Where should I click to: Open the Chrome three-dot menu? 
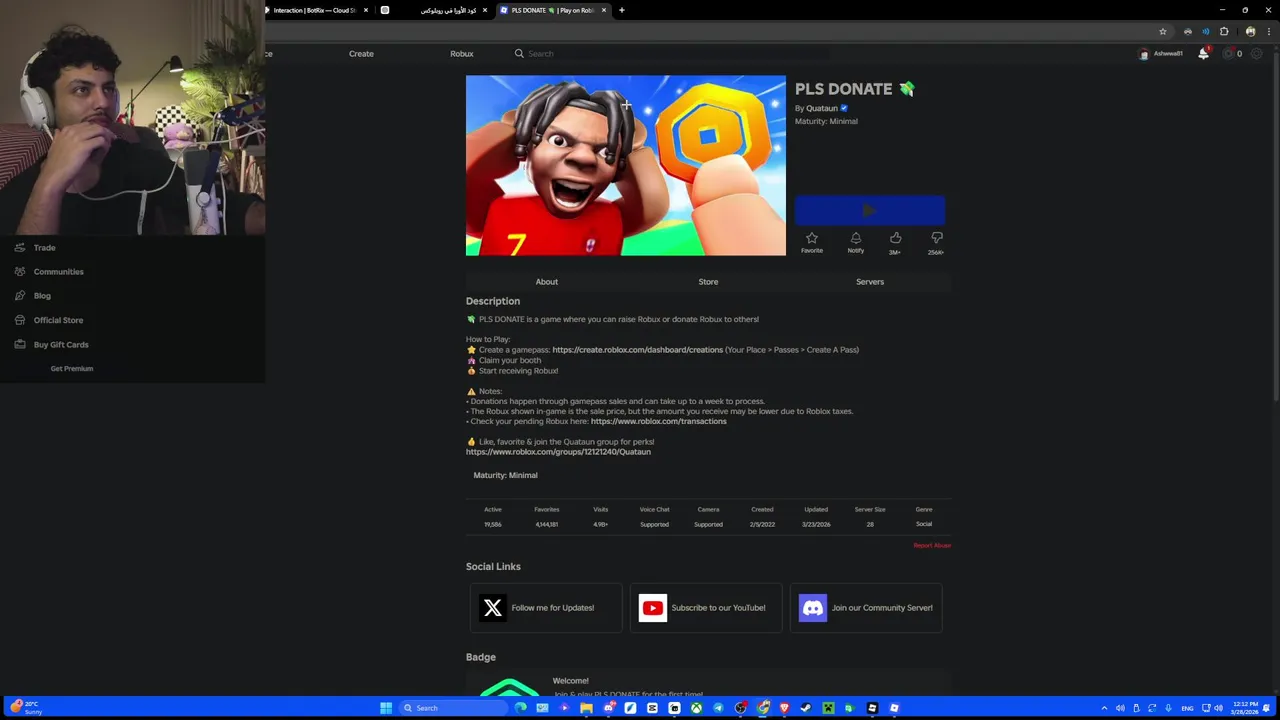tap(1268, 31)
